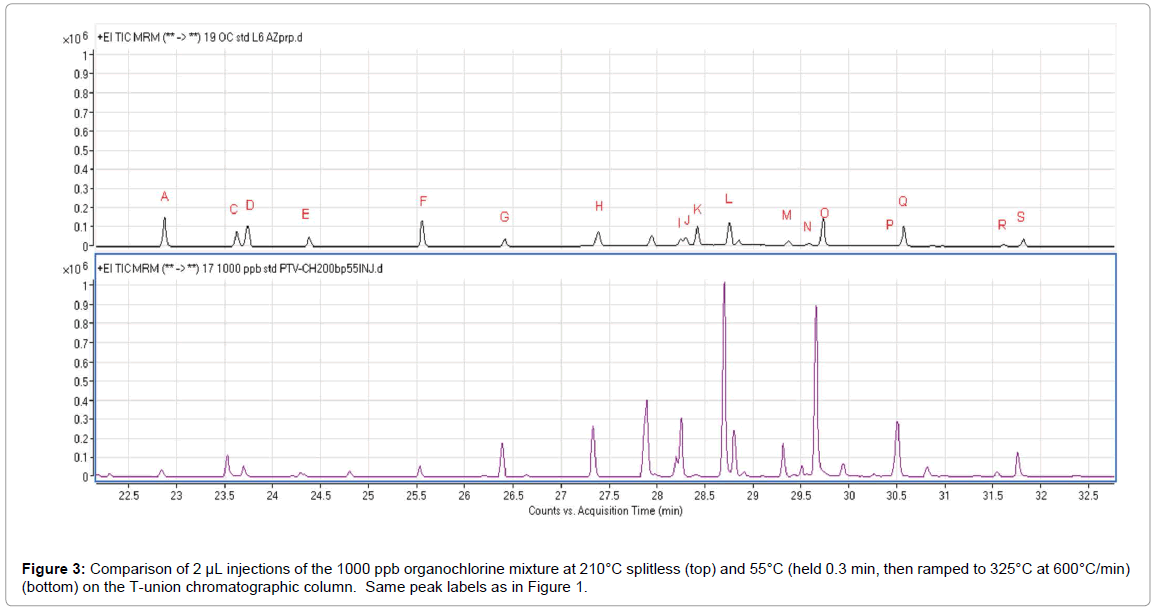Click the 23 tick on the time axis
The width and height of the screenshot is (1156, 611).
tap(176, 495)
